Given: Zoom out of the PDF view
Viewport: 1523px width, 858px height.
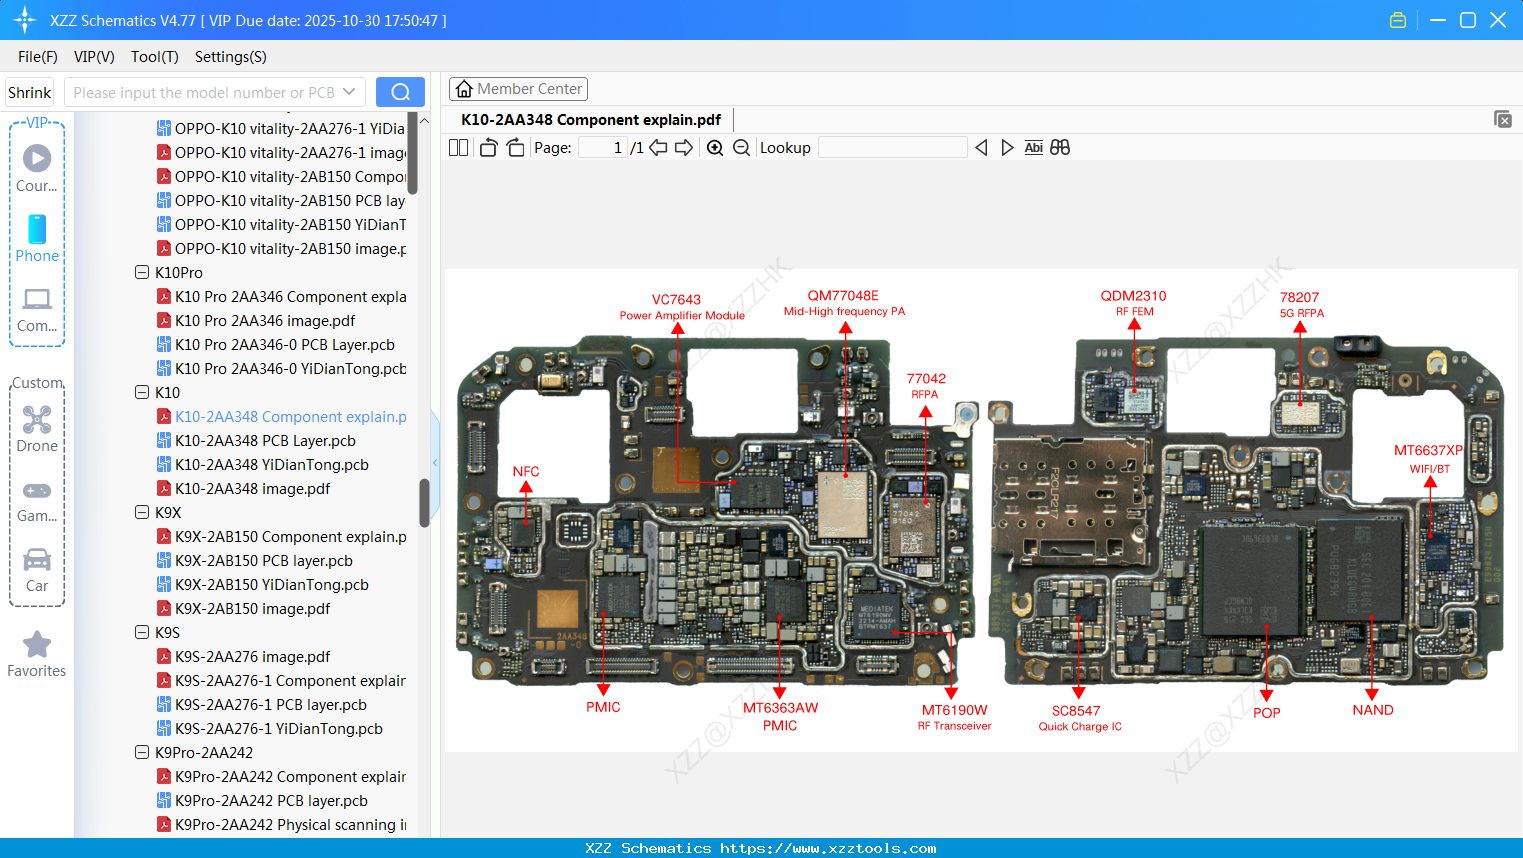Looking at the screenshot, I should pyautogui.click(x=741, y=147).
